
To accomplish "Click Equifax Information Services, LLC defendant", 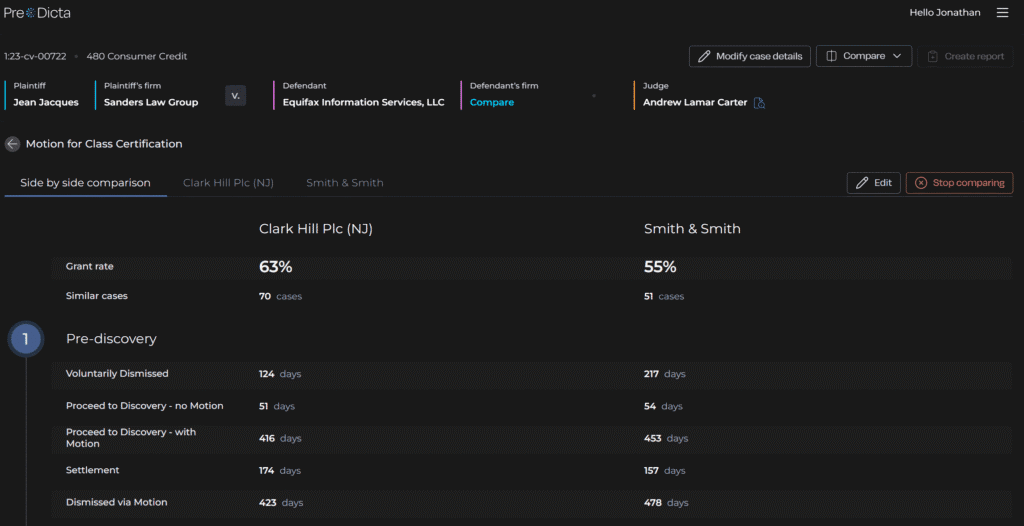I will [x=364, y=103].
